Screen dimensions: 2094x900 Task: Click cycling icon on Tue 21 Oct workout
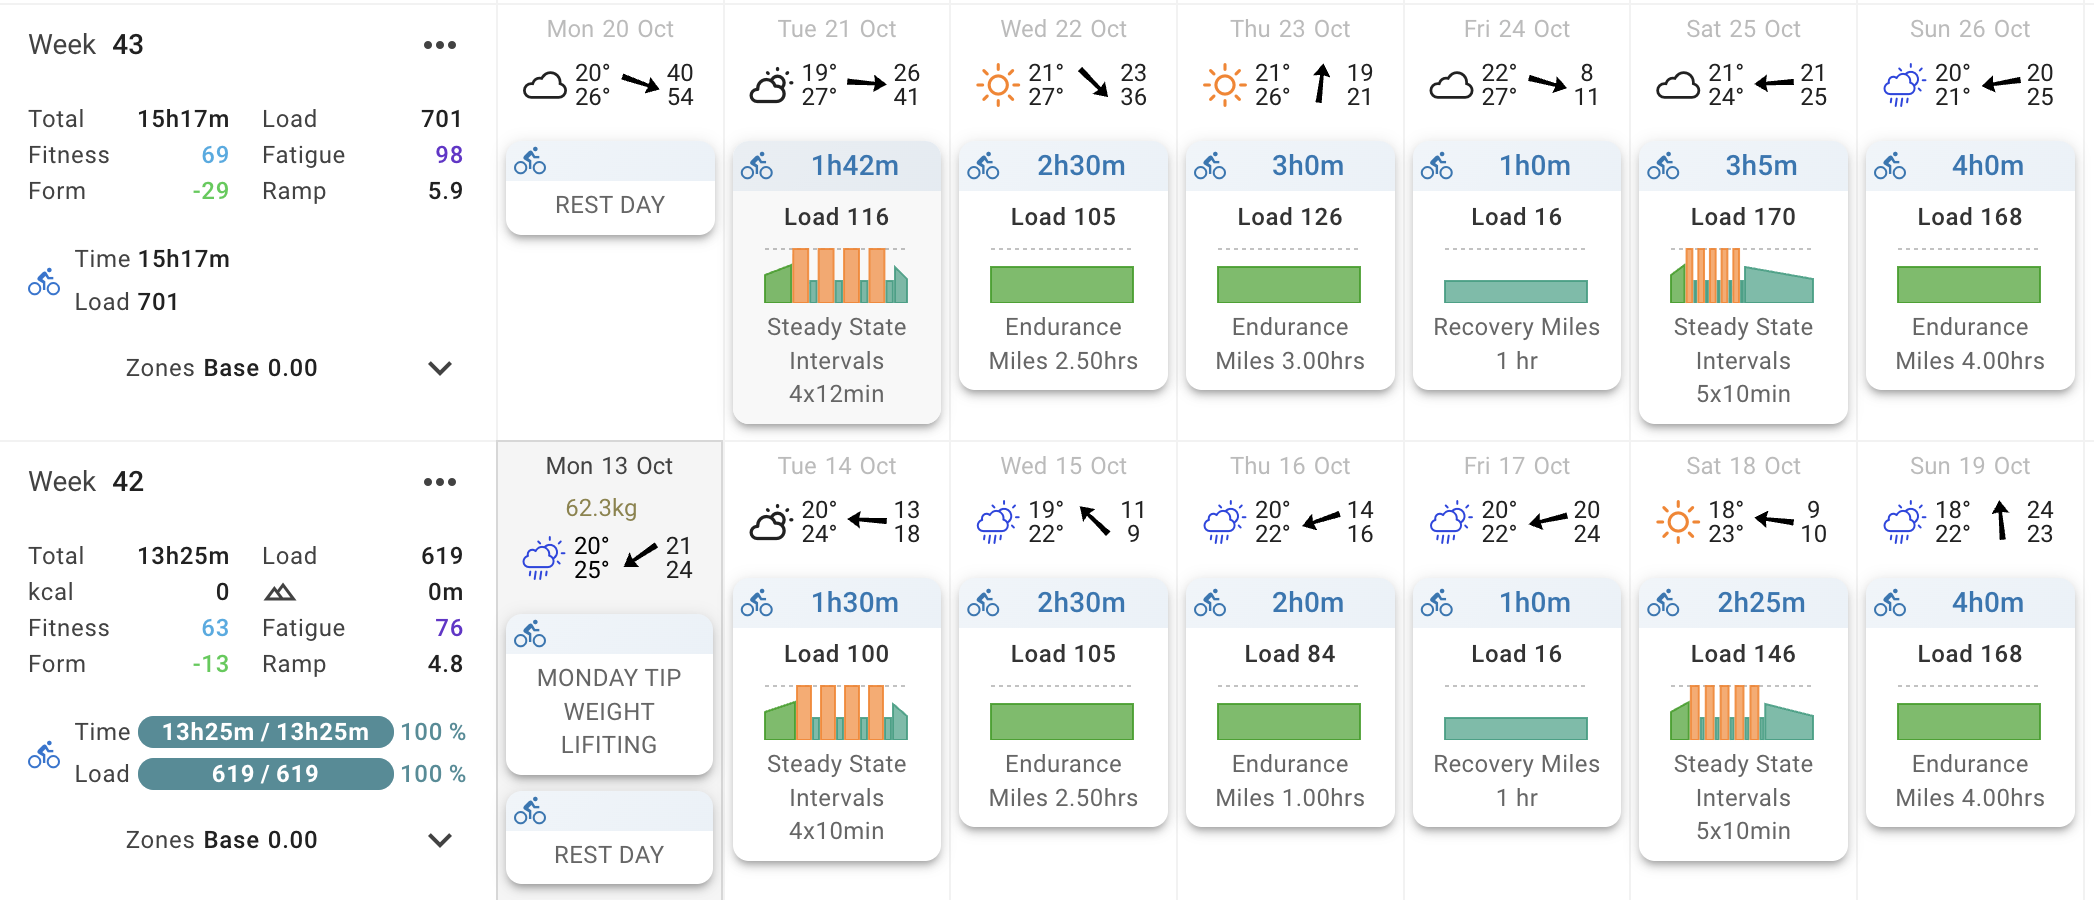tap(757, 166)
